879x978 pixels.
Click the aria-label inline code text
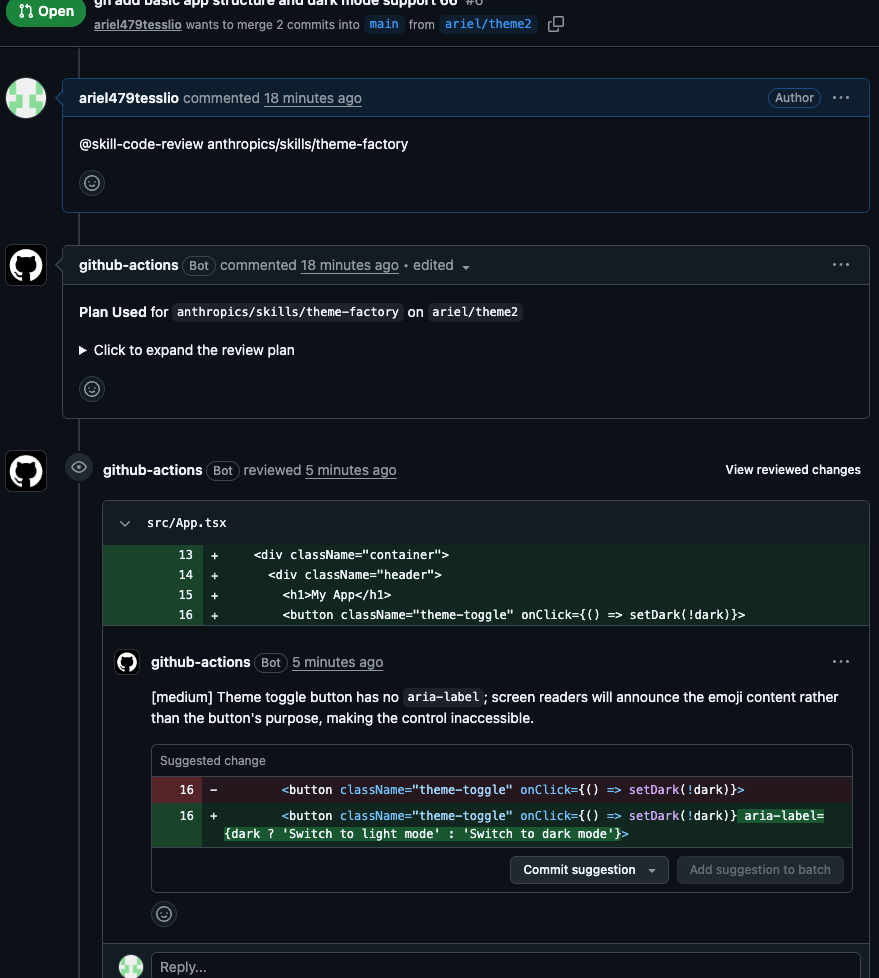tap(443, 697)
